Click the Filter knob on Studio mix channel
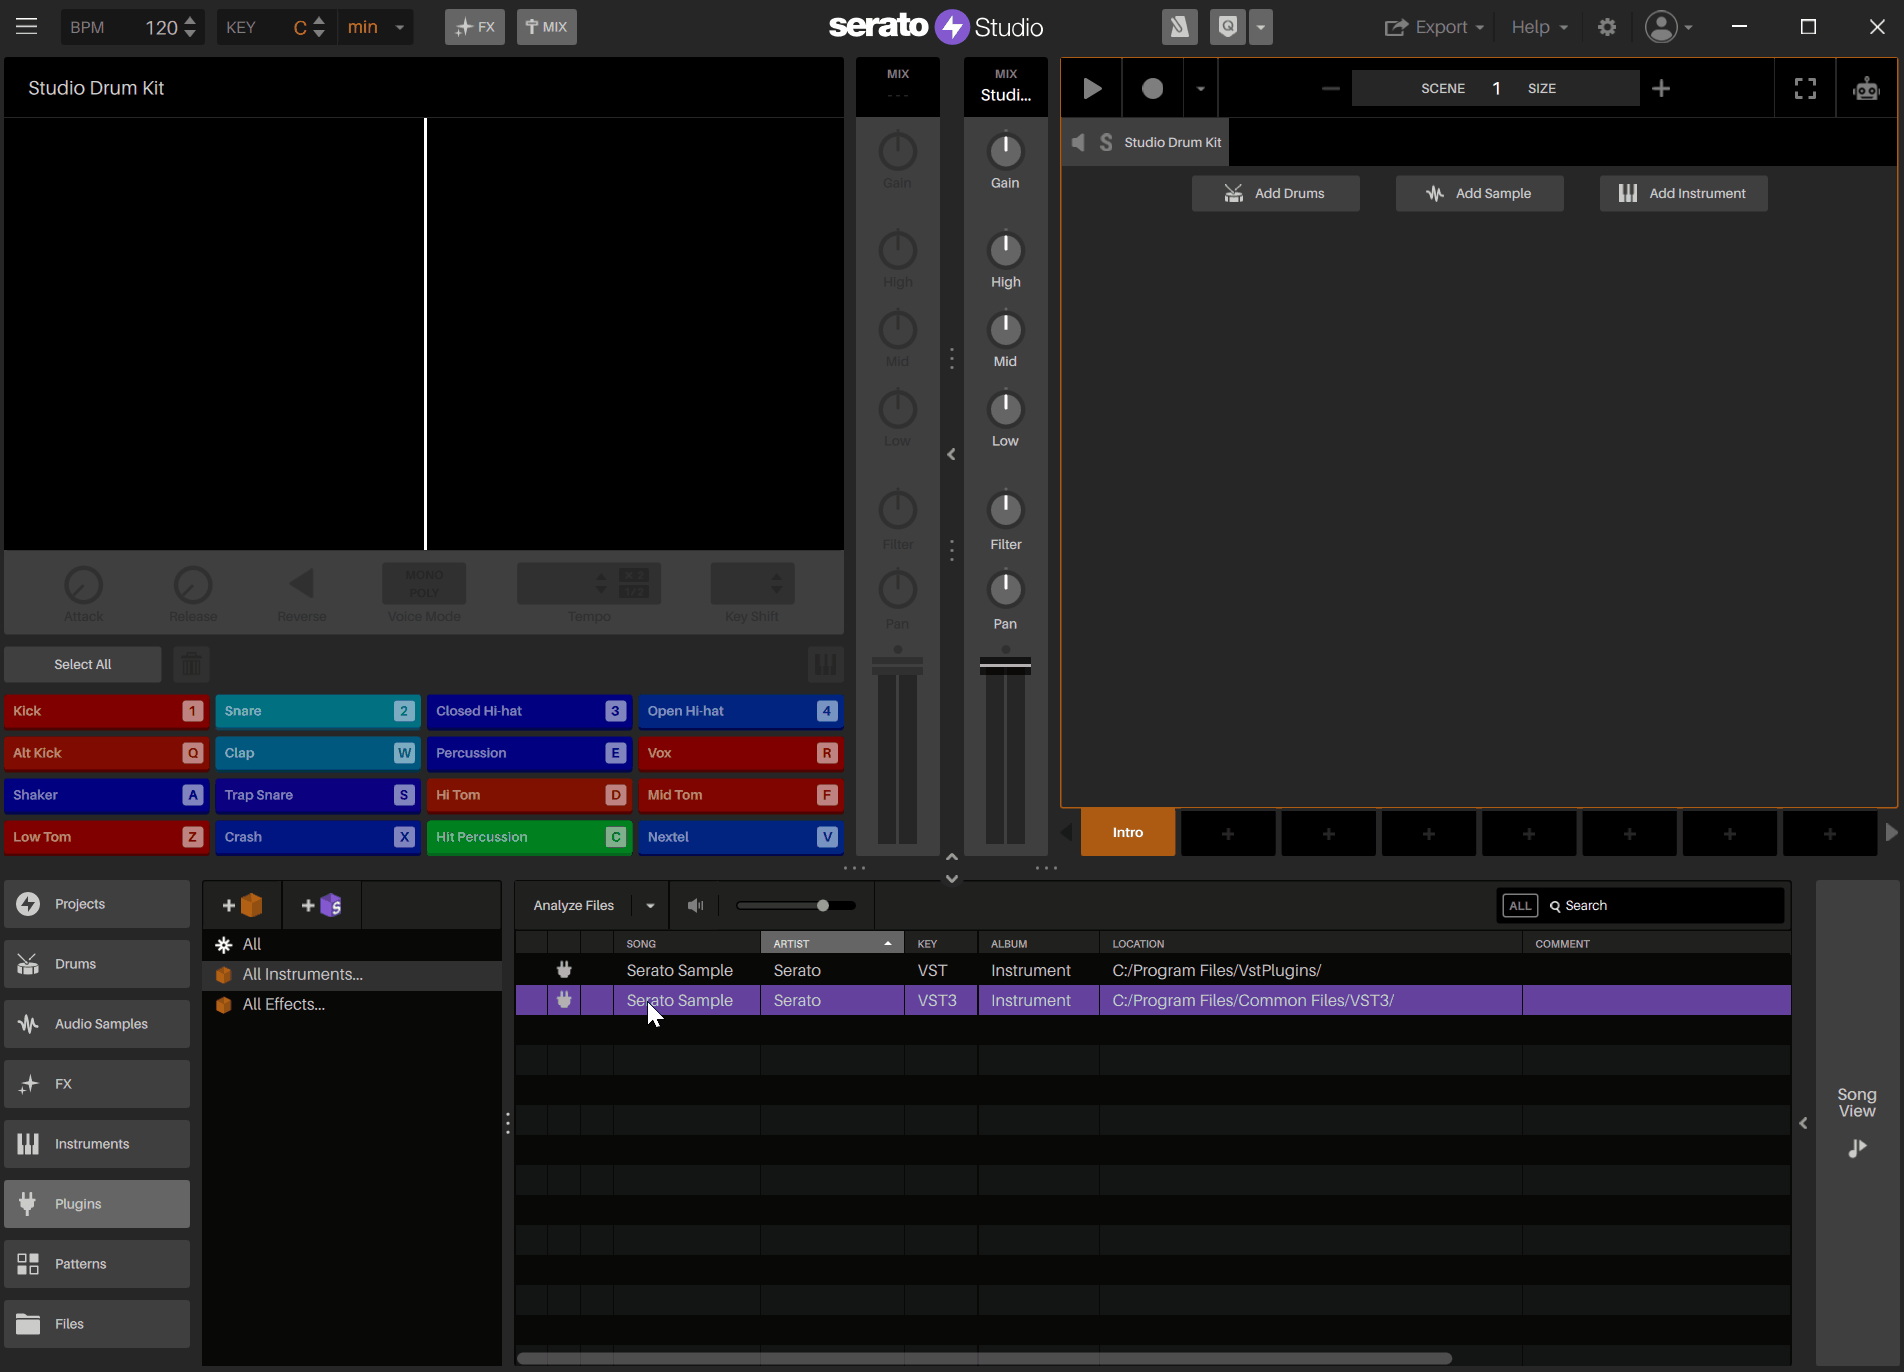The width and height of the screenshot is (1904, 1372). coord(1005,510)
